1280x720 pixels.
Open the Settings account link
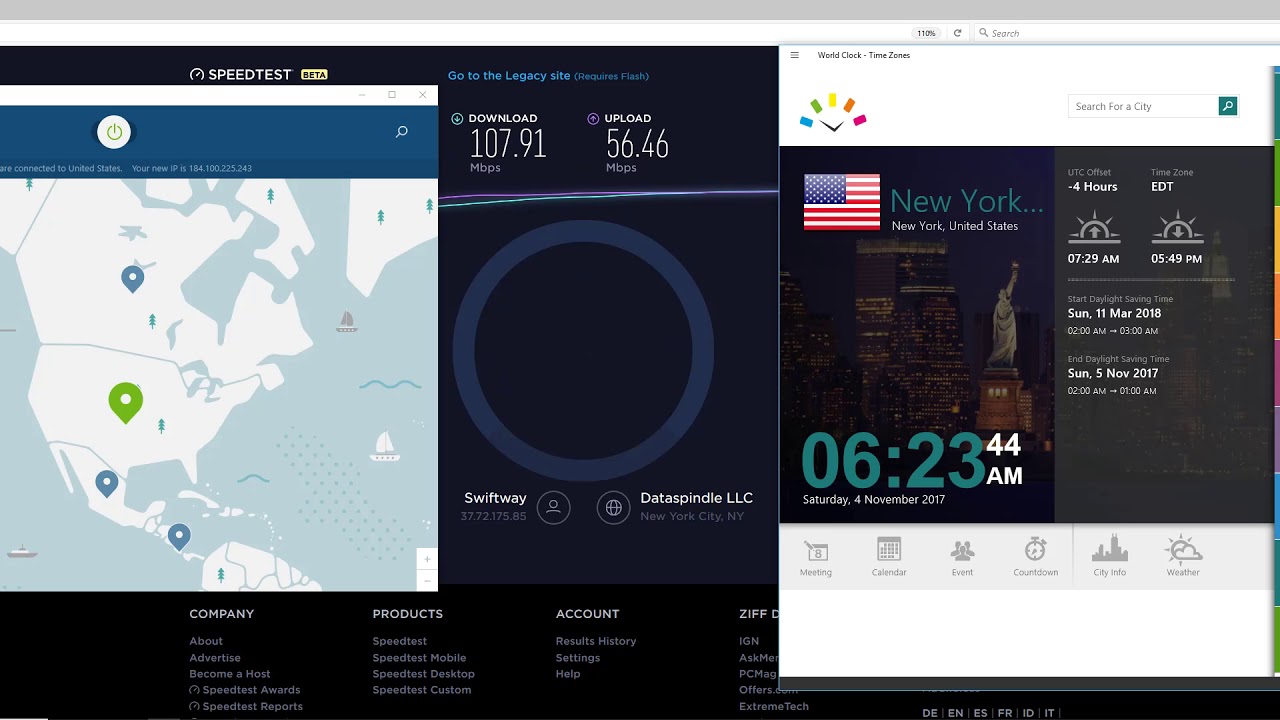coord(578,658)
